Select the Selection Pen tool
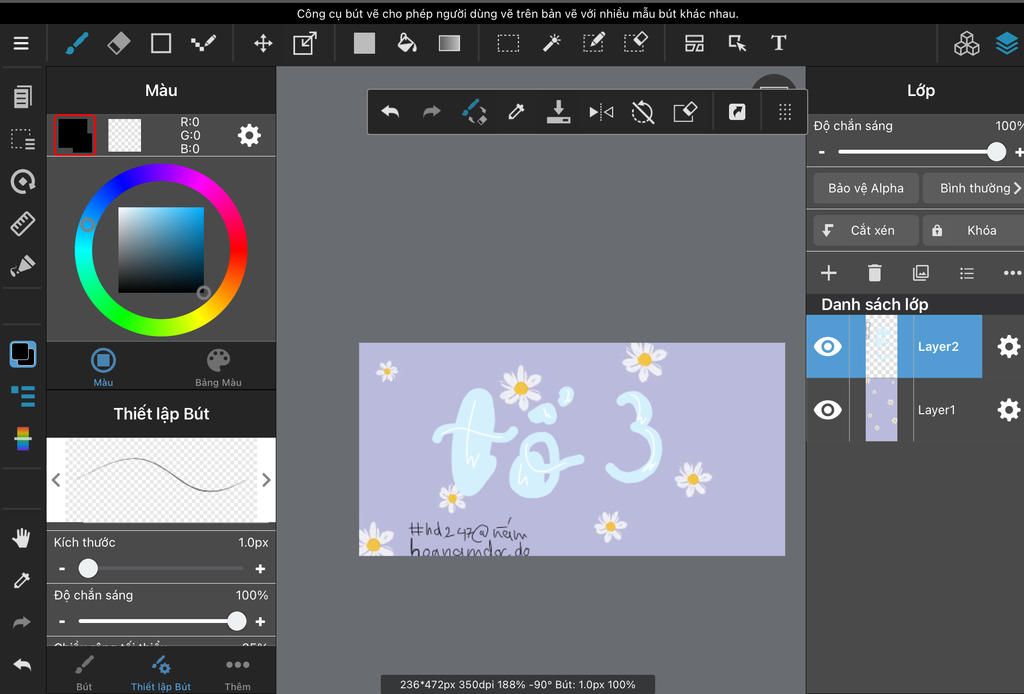Screen dimensions: 1024x694 pos(593,43)
